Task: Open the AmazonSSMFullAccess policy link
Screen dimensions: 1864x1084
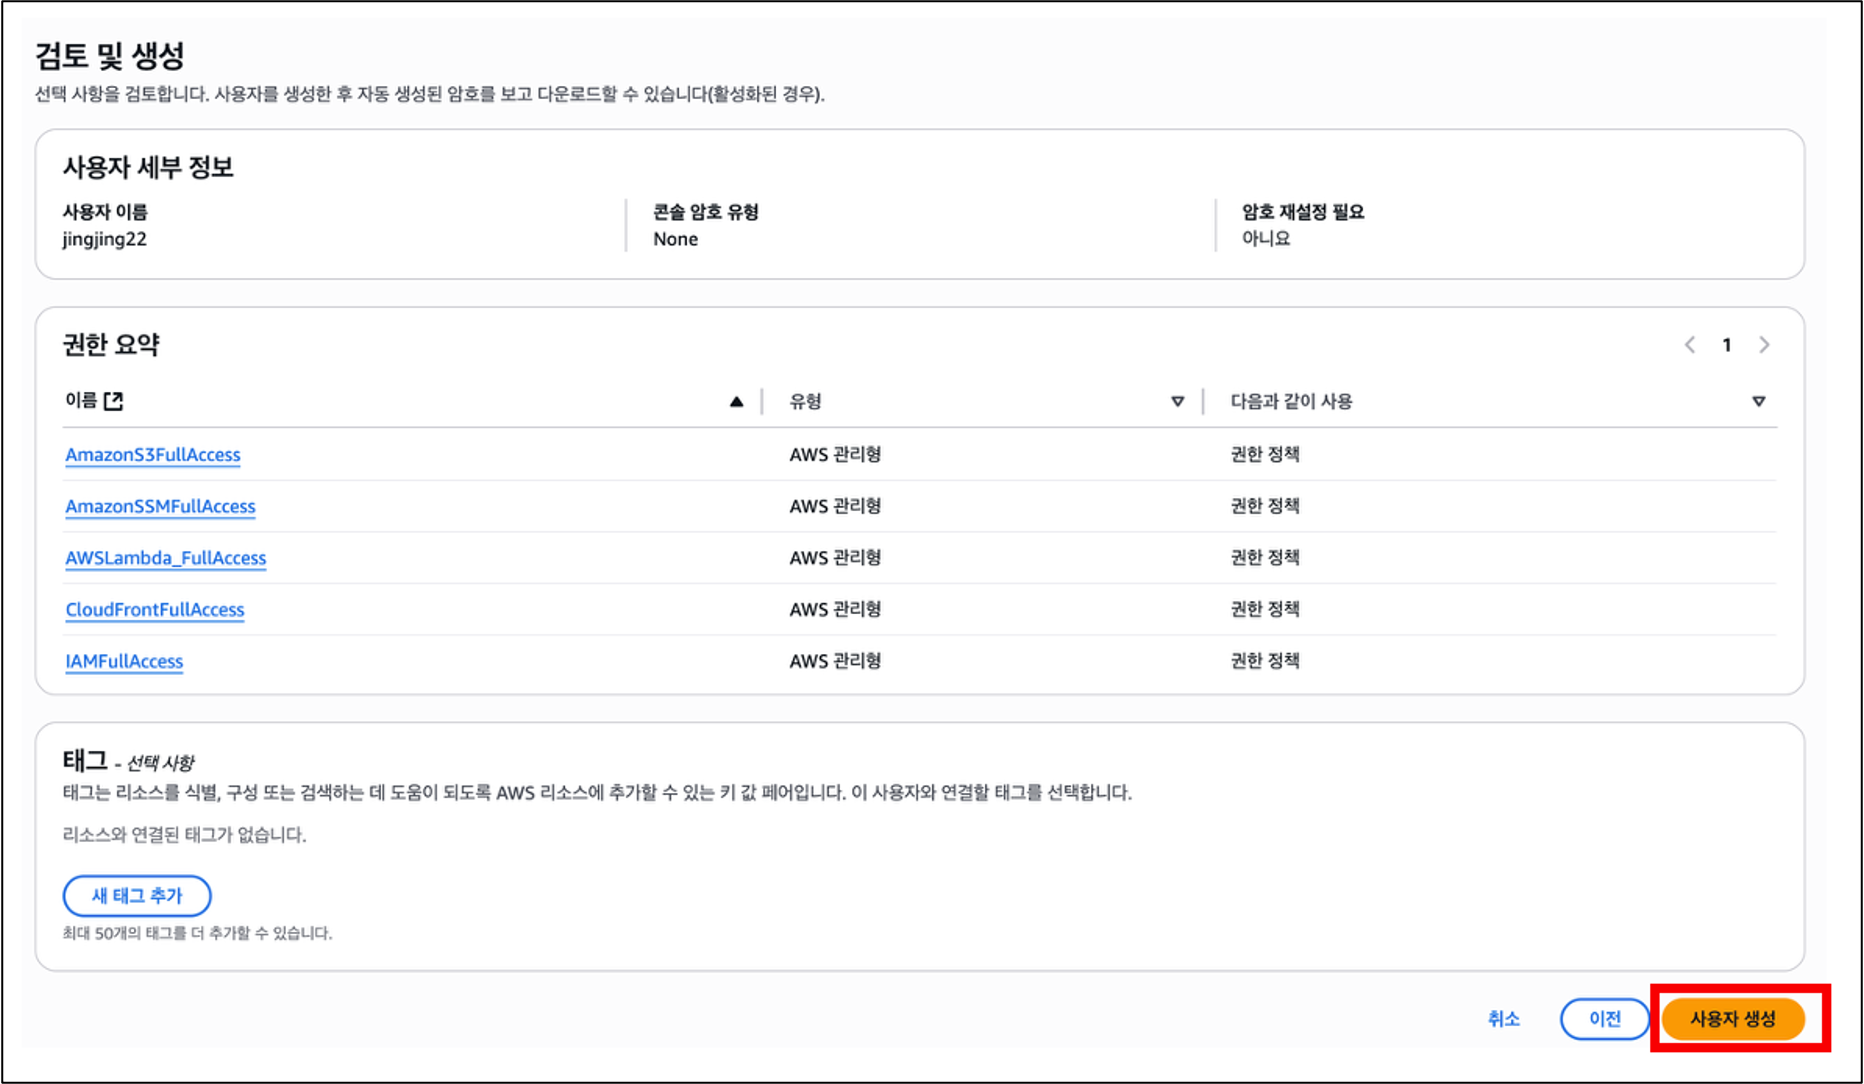Action: click(x=160, y=507)
